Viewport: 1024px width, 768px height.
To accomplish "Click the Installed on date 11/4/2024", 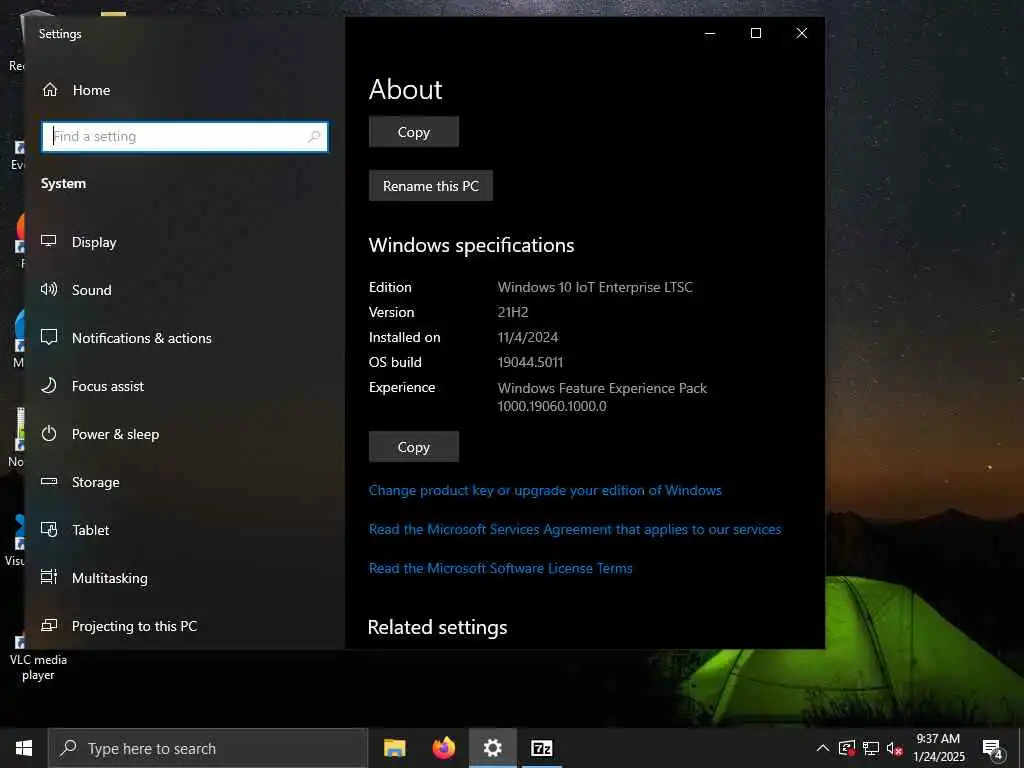I will point(528,338).
